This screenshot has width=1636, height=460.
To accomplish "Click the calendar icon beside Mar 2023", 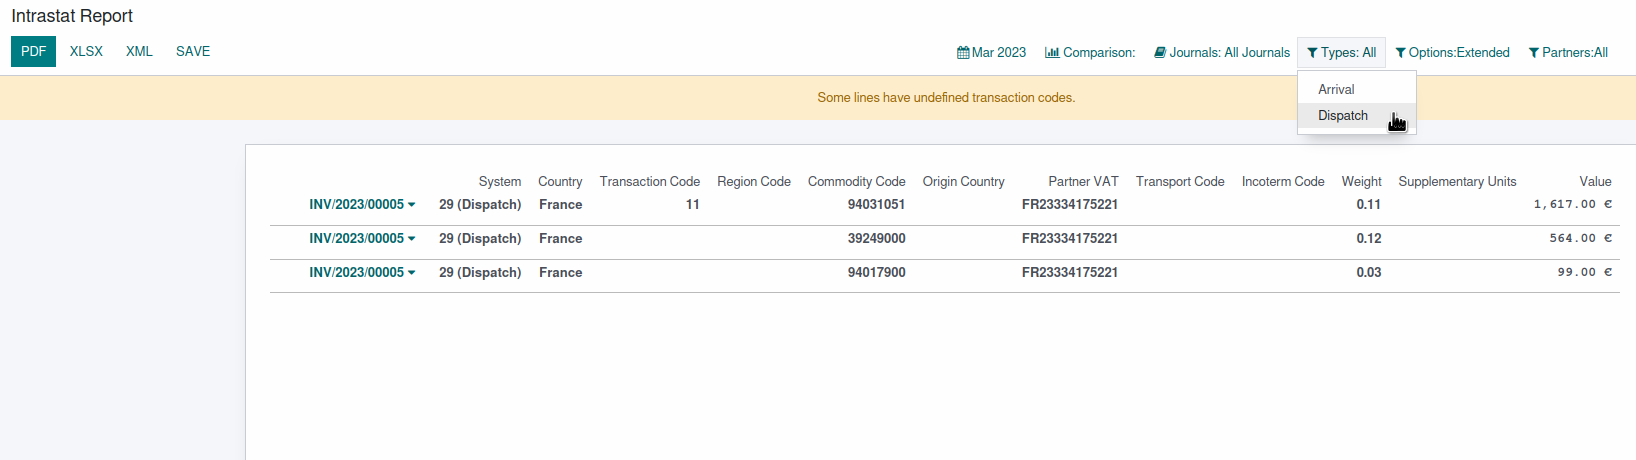I will pos(963,53).
